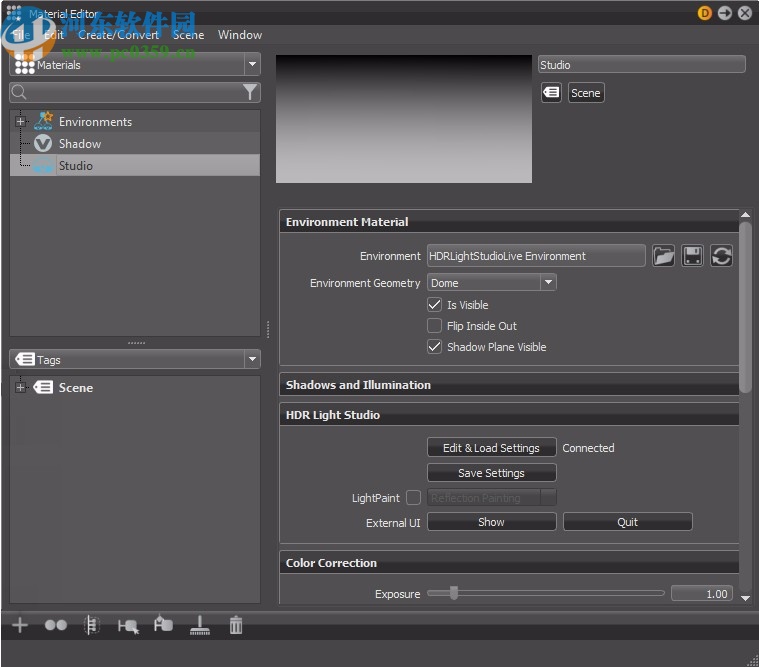Image resolution: width=759 pixels, height=667 pixels.
Task: Click the orange D icon in title bar
Action: (704, 13)
